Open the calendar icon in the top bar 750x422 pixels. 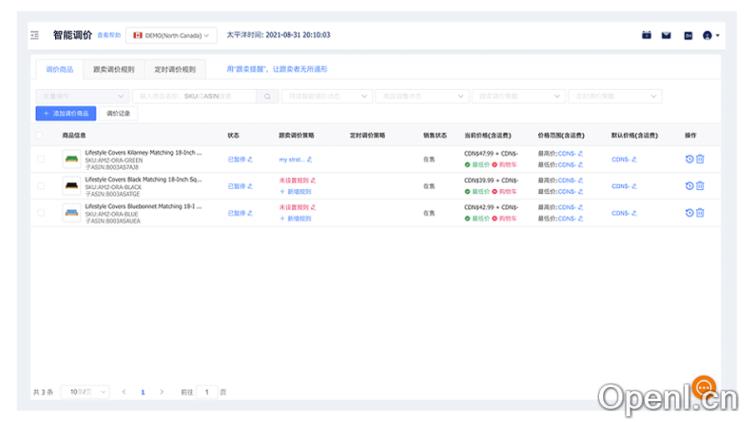(646, 35)
